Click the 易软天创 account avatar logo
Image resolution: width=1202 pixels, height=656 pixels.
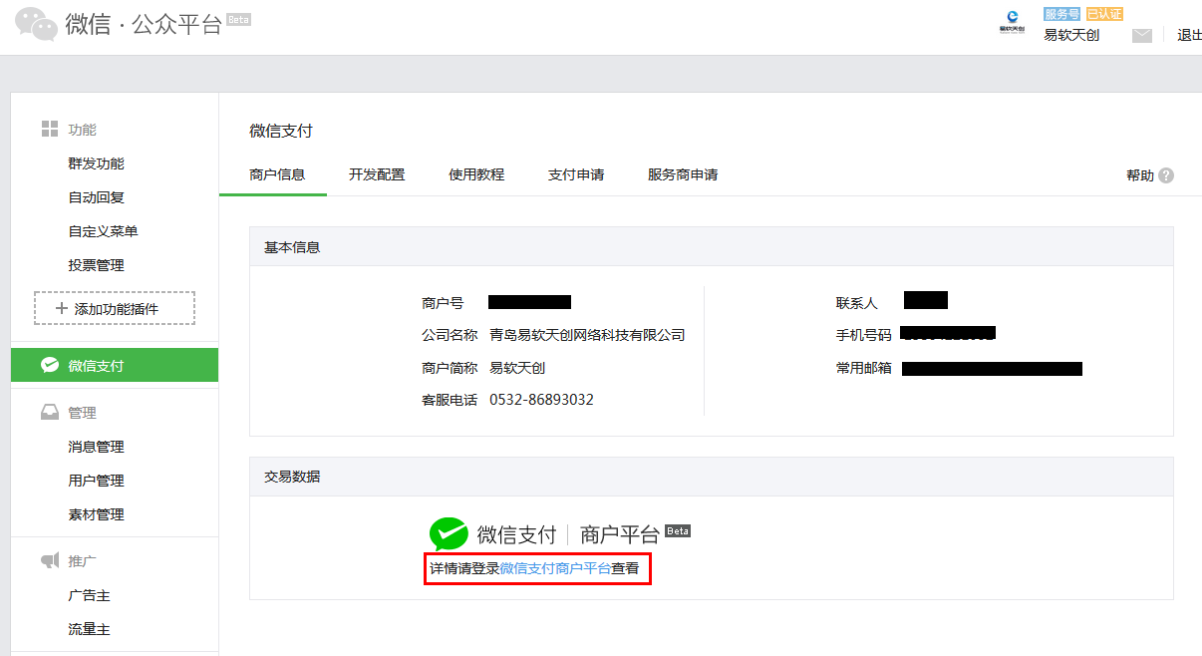click(1012, 23)
